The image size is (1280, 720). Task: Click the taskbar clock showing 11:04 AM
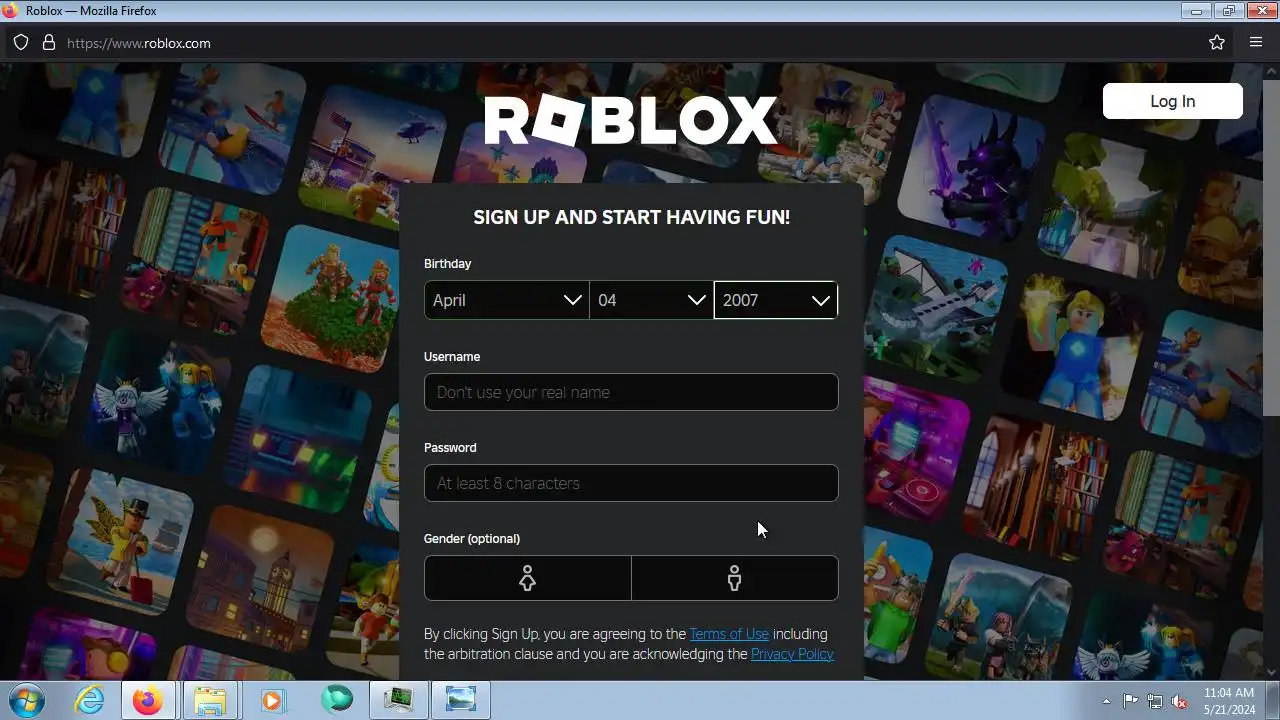tap(1229, 700)
